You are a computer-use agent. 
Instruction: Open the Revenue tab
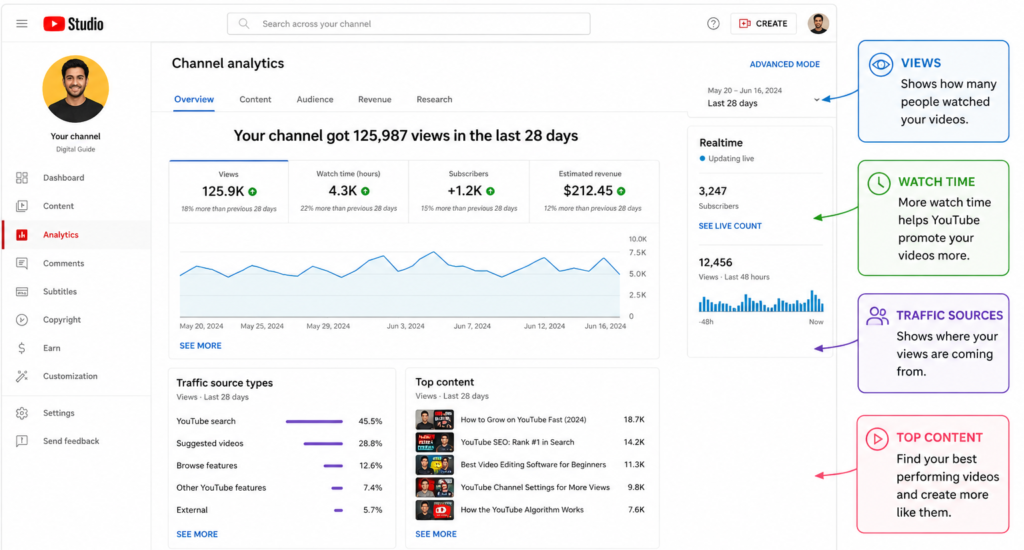(374, 99)
